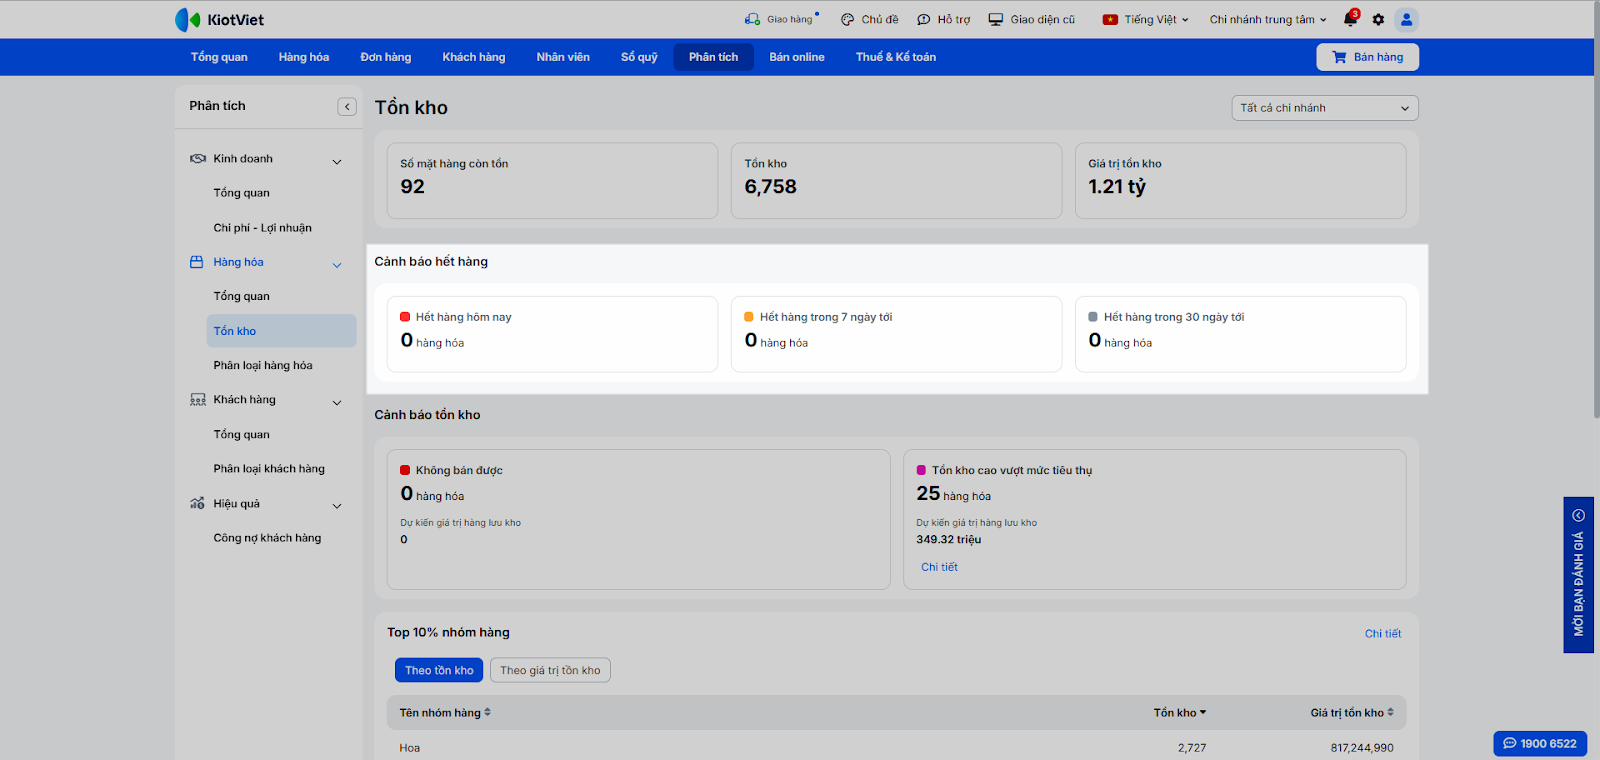
Task: Open the Bán online menu
Action: (797, 57)
